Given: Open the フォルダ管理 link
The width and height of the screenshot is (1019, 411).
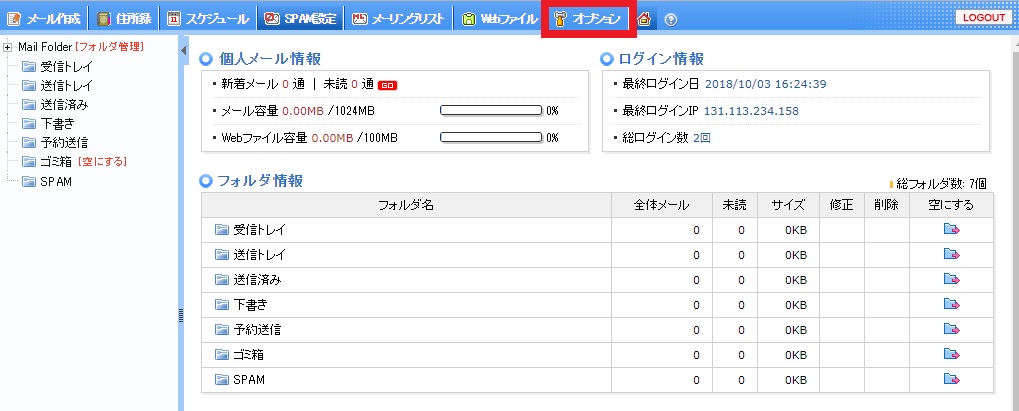Looking at the screenshot, I should (110, 47).
